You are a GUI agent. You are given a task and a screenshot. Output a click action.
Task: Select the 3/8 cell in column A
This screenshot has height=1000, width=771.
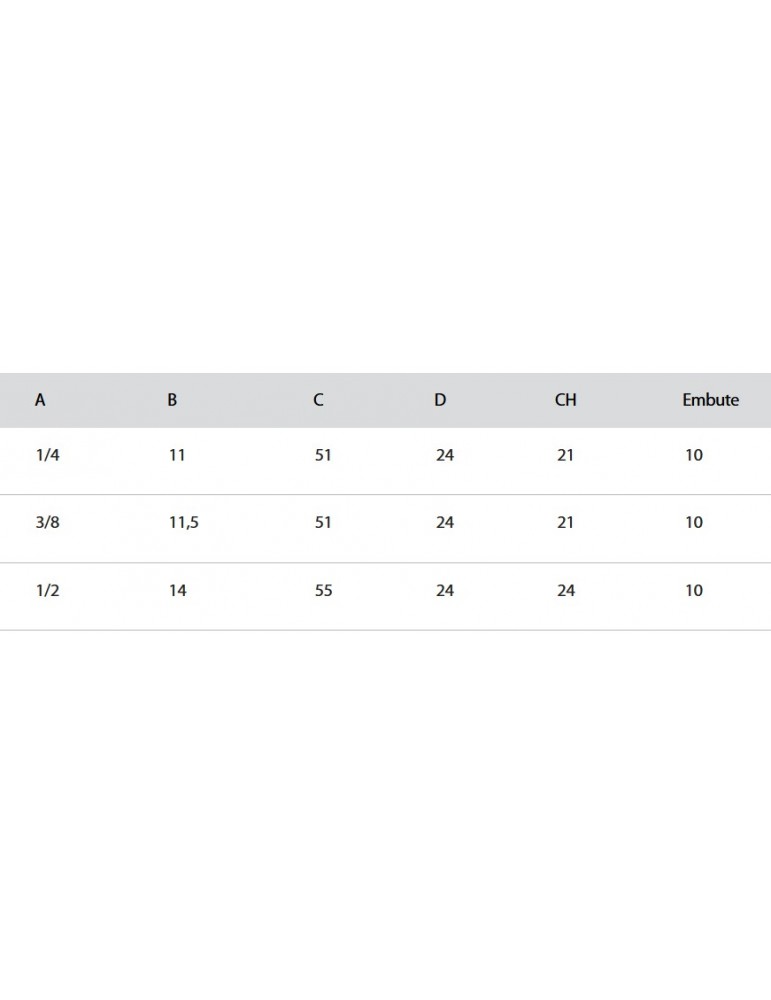tap(47, 522)
